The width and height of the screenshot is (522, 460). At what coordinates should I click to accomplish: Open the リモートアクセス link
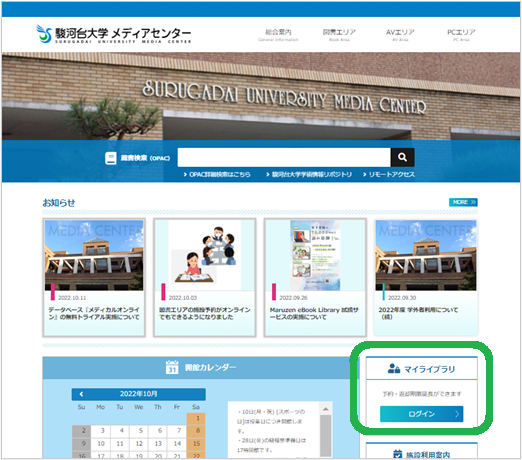click(x=389, y=174)
